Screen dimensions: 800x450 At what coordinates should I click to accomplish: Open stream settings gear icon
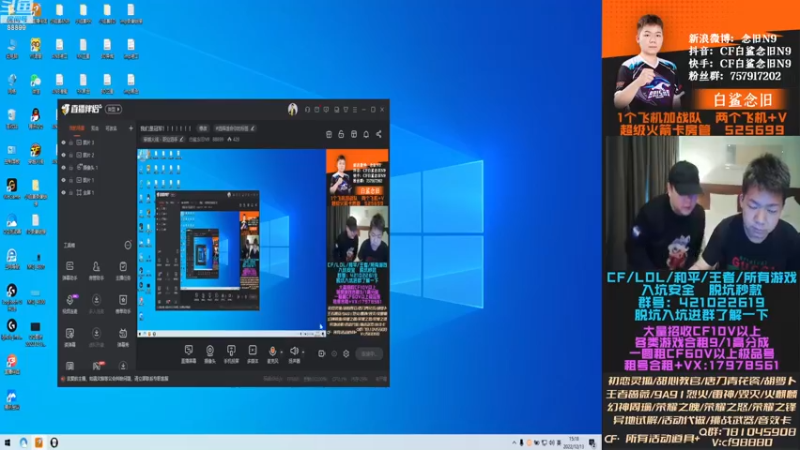[x=346, y=354]
